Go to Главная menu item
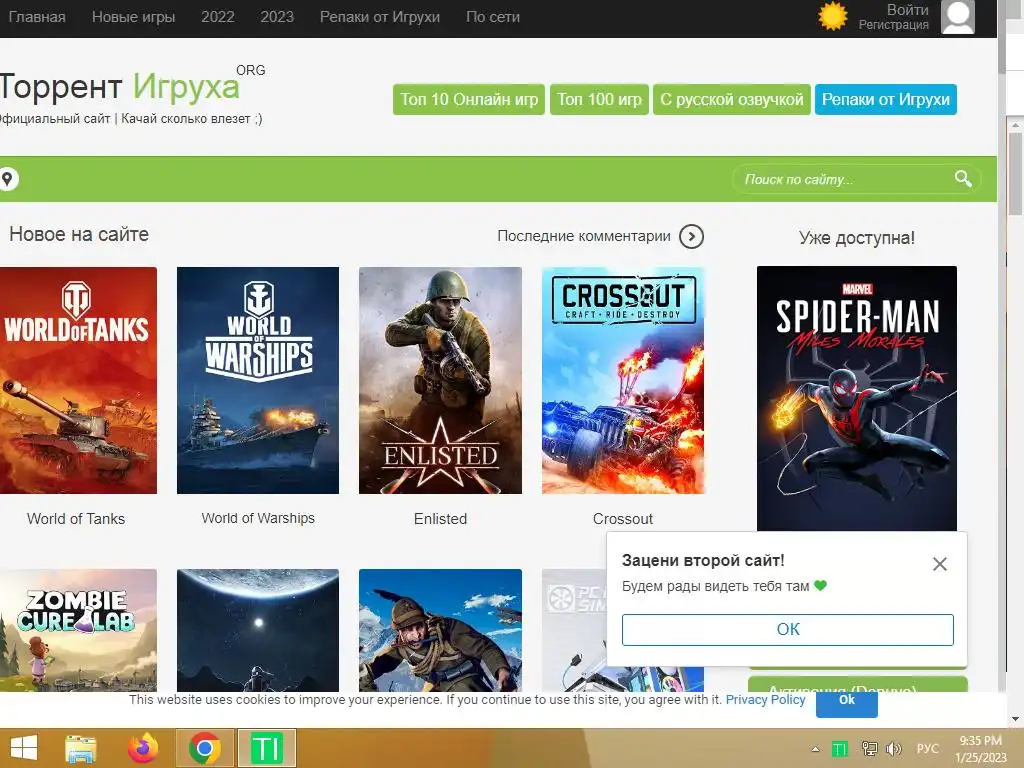 coord(37,17)
